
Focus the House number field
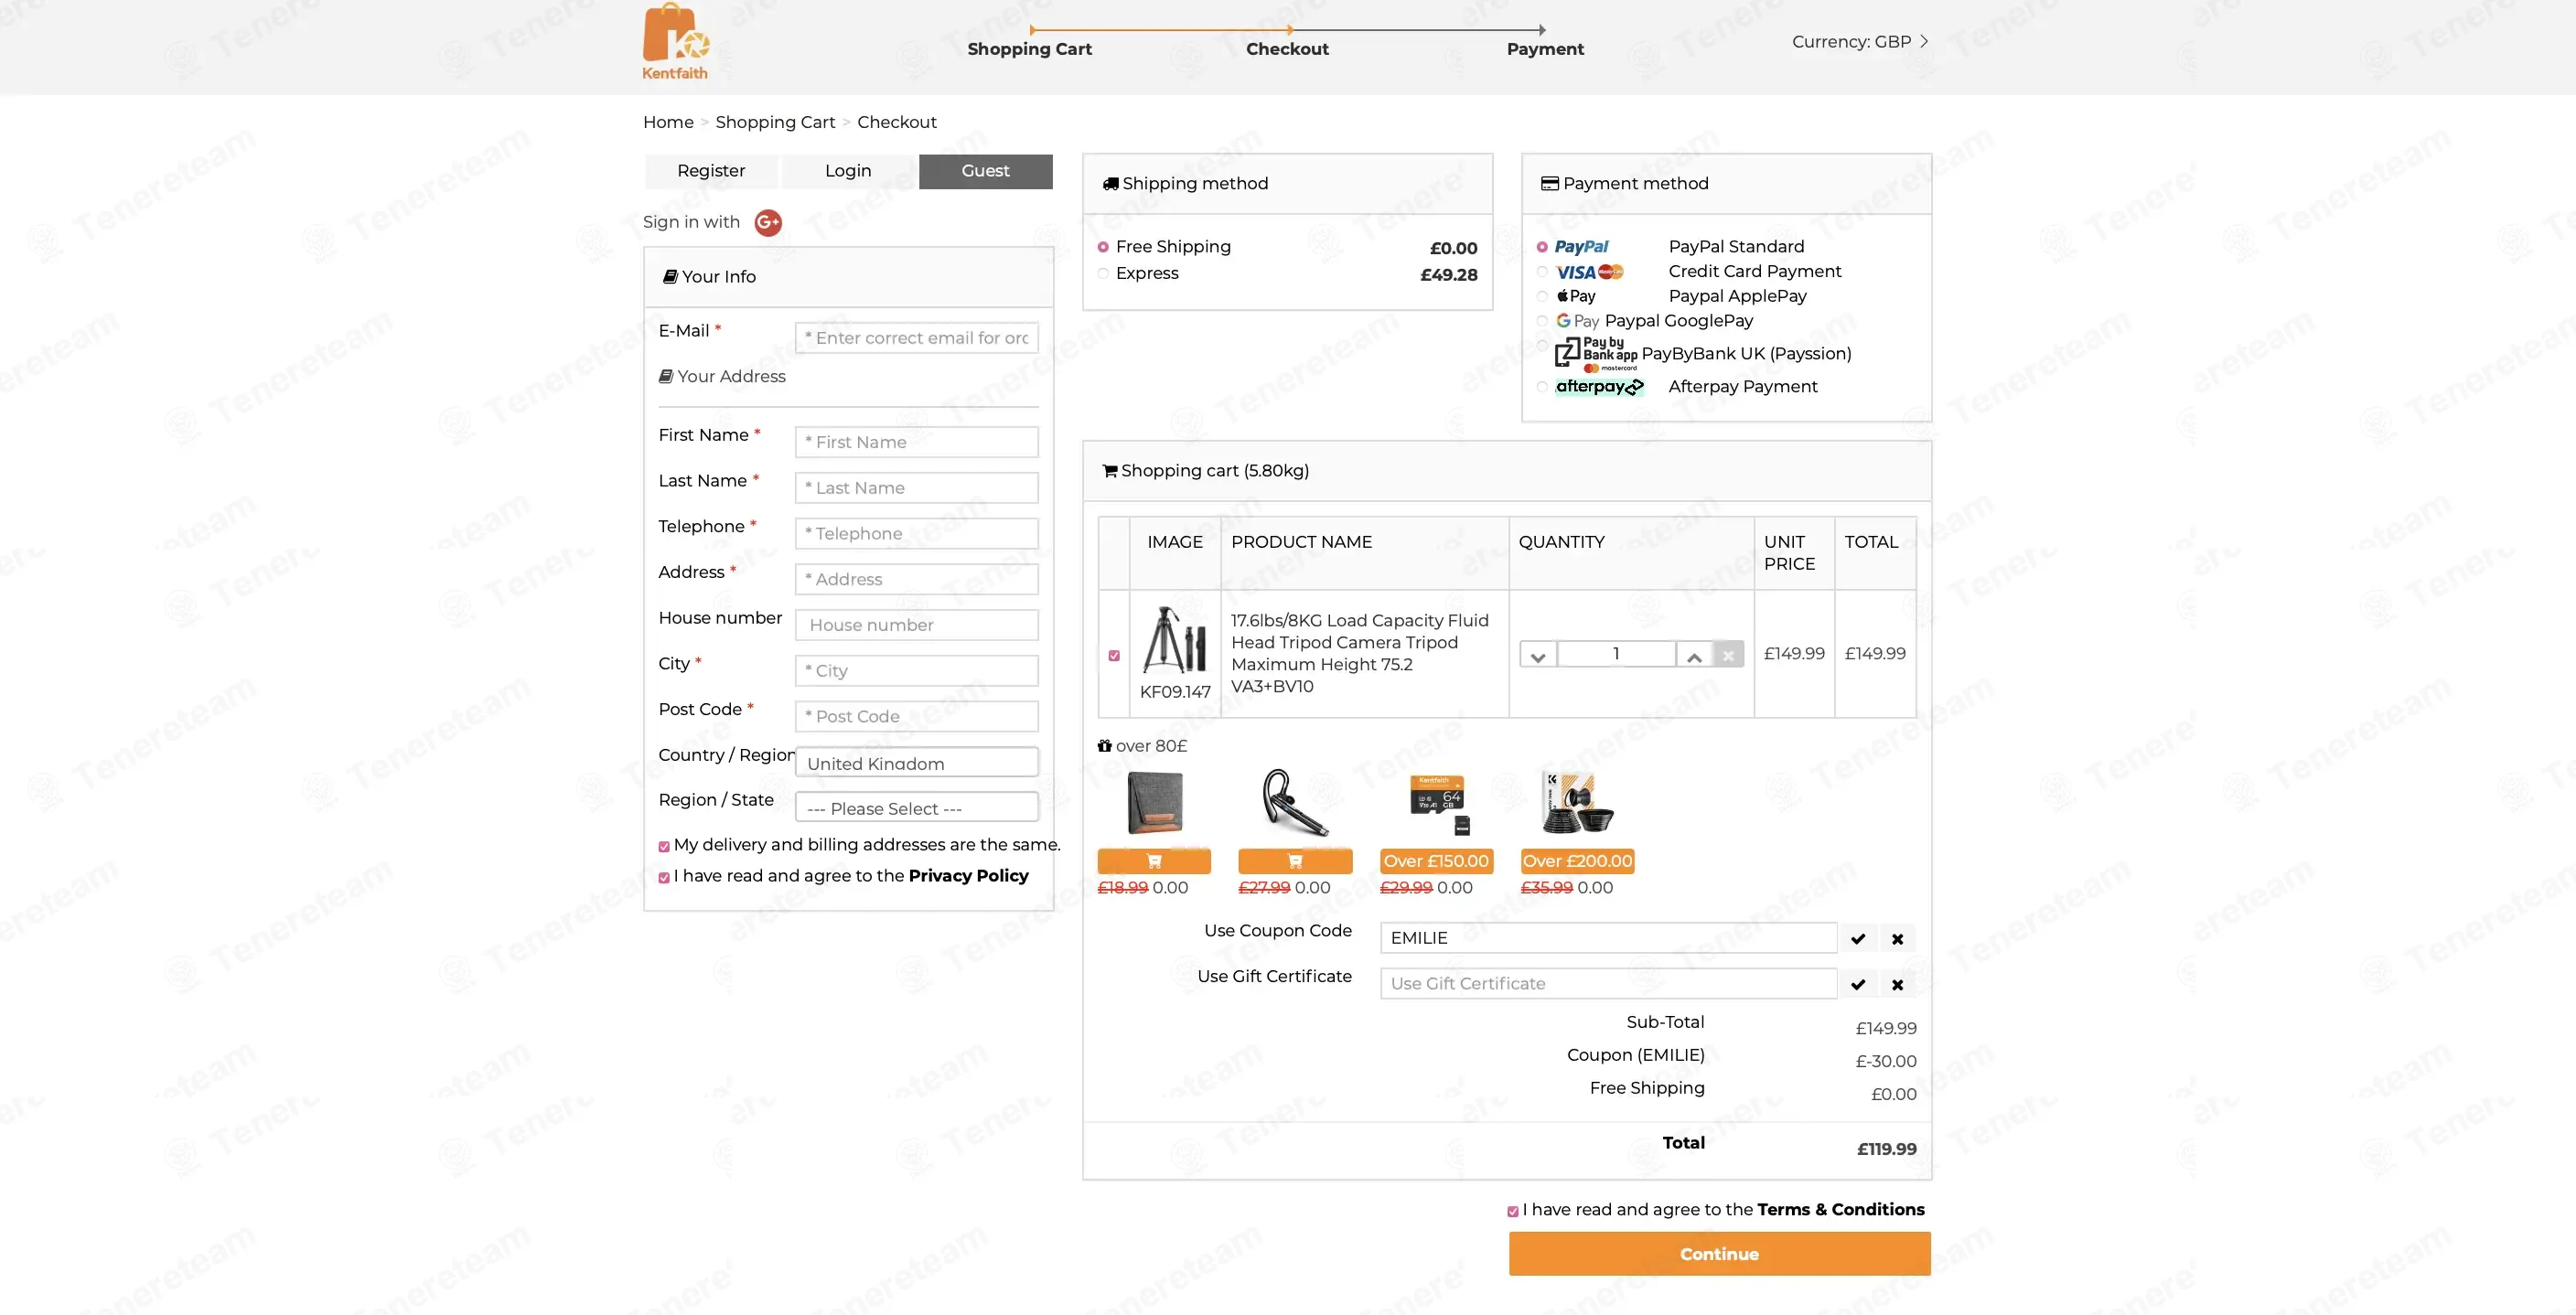click(916, 625)
